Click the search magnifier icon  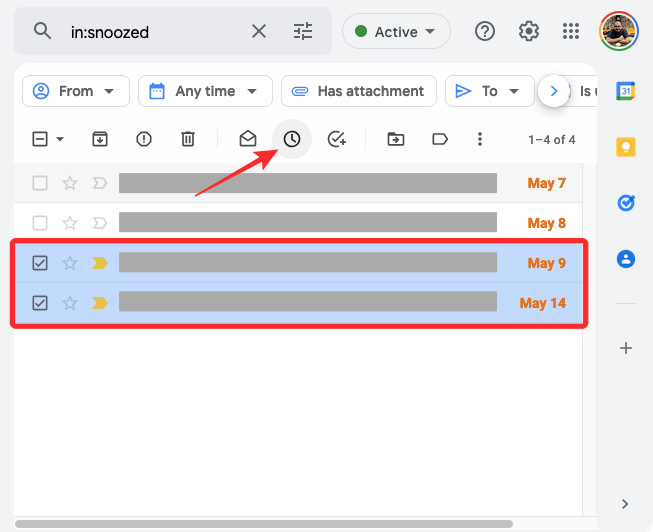coord(42,31)
